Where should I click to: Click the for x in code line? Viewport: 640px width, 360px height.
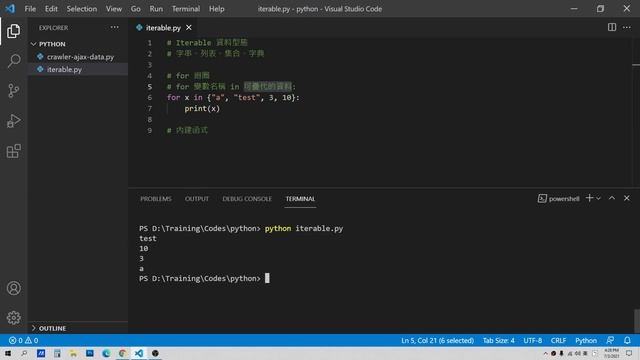[233, 98]
